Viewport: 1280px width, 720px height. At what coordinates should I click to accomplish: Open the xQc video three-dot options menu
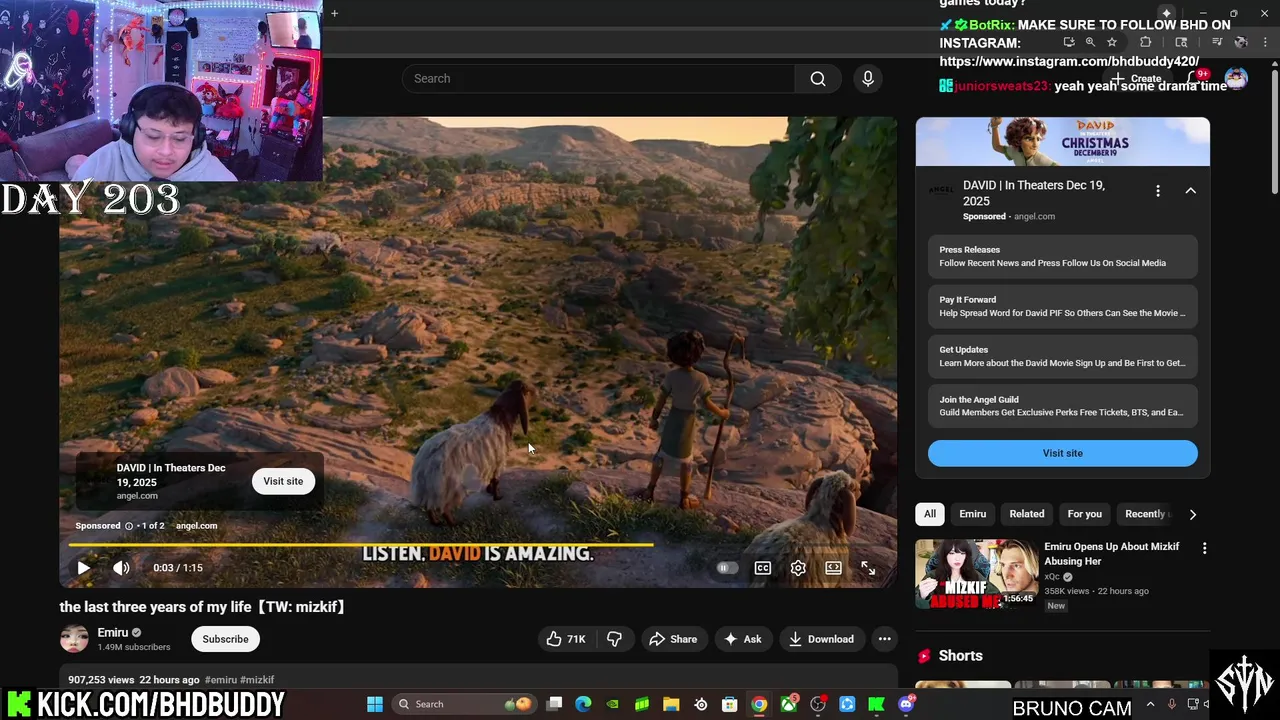click(x=1204, y=548)
